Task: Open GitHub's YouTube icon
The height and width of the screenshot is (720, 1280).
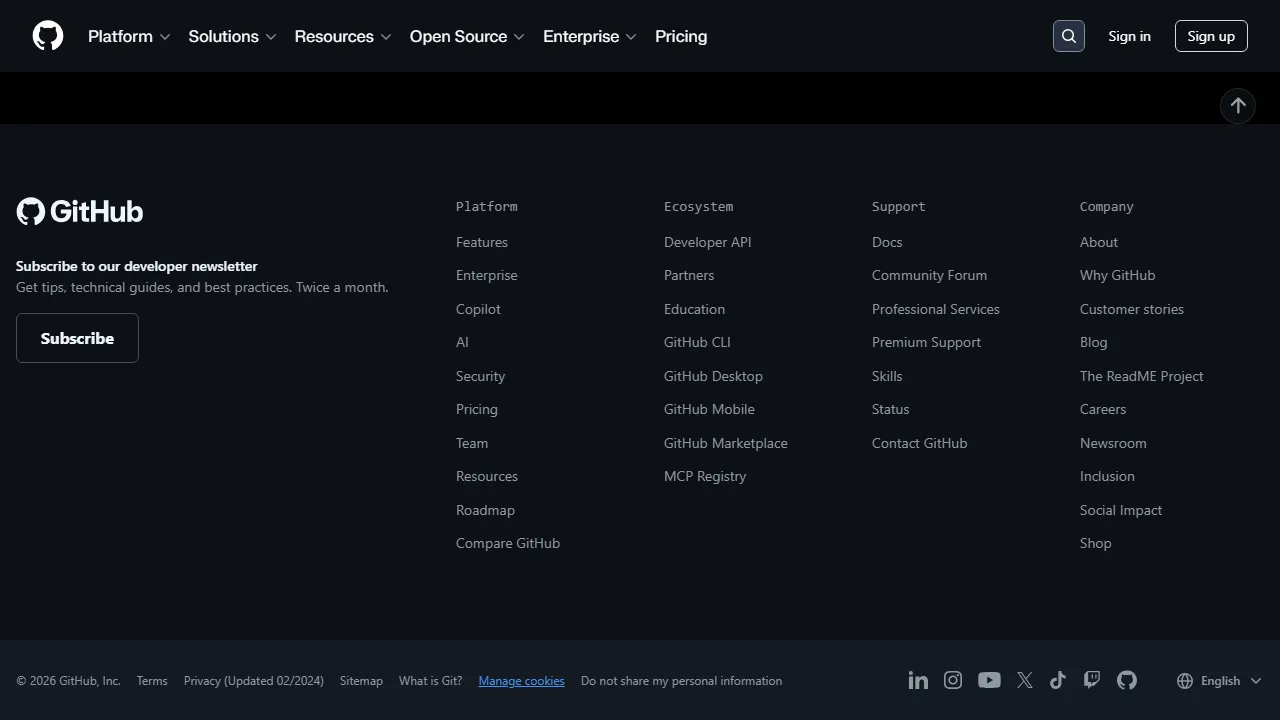Action: (x=989, y=680)
